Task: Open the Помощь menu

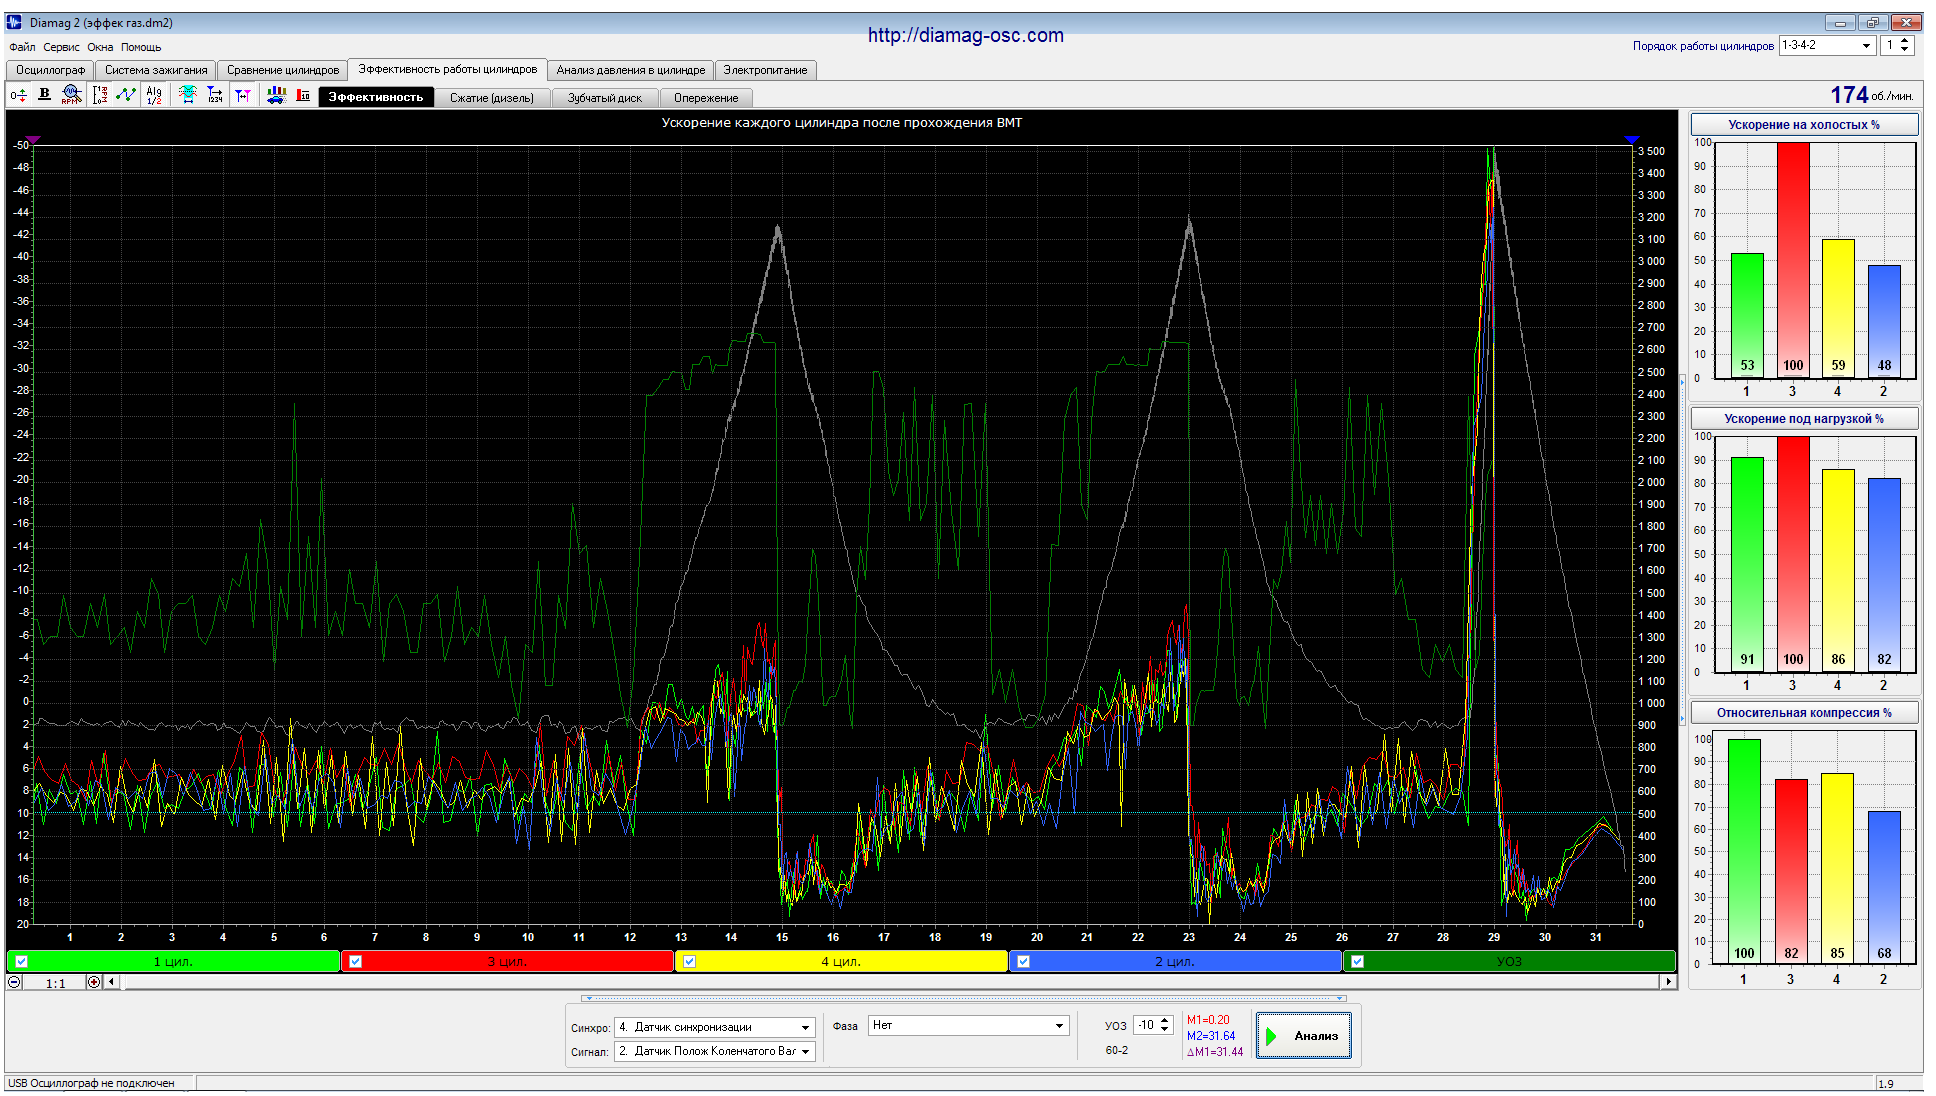Action: pyautogui.click(x=141, y=47)
